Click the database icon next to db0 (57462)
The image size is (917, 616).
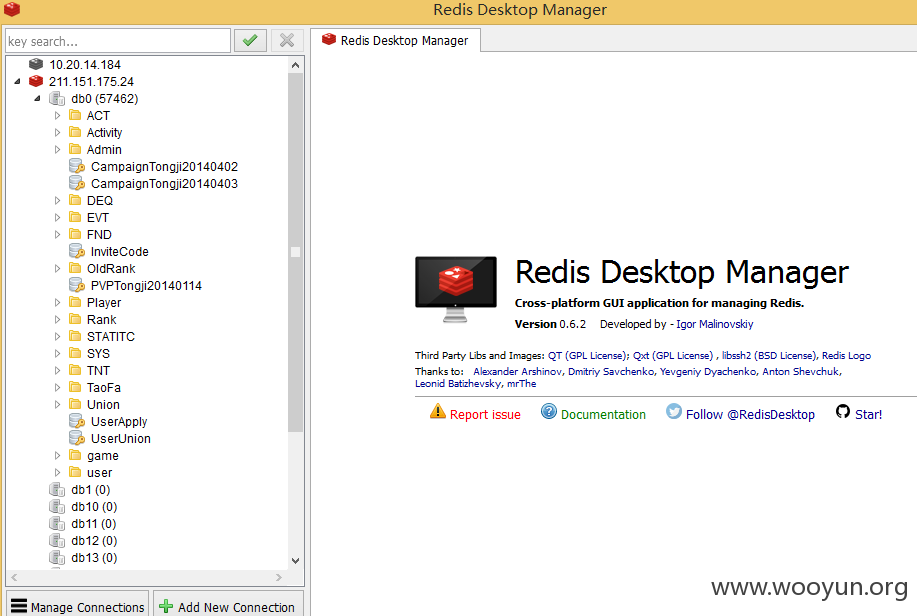coord(57,98)
